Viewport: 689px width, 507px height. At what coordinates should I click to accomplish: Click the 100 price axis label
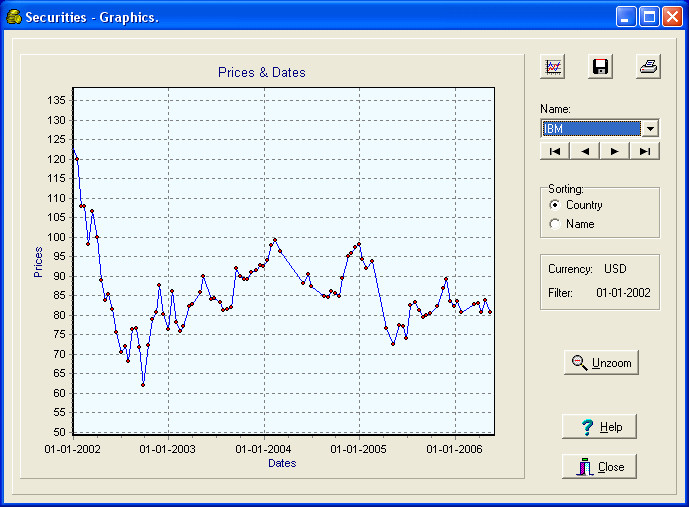[x=56, y=237]
